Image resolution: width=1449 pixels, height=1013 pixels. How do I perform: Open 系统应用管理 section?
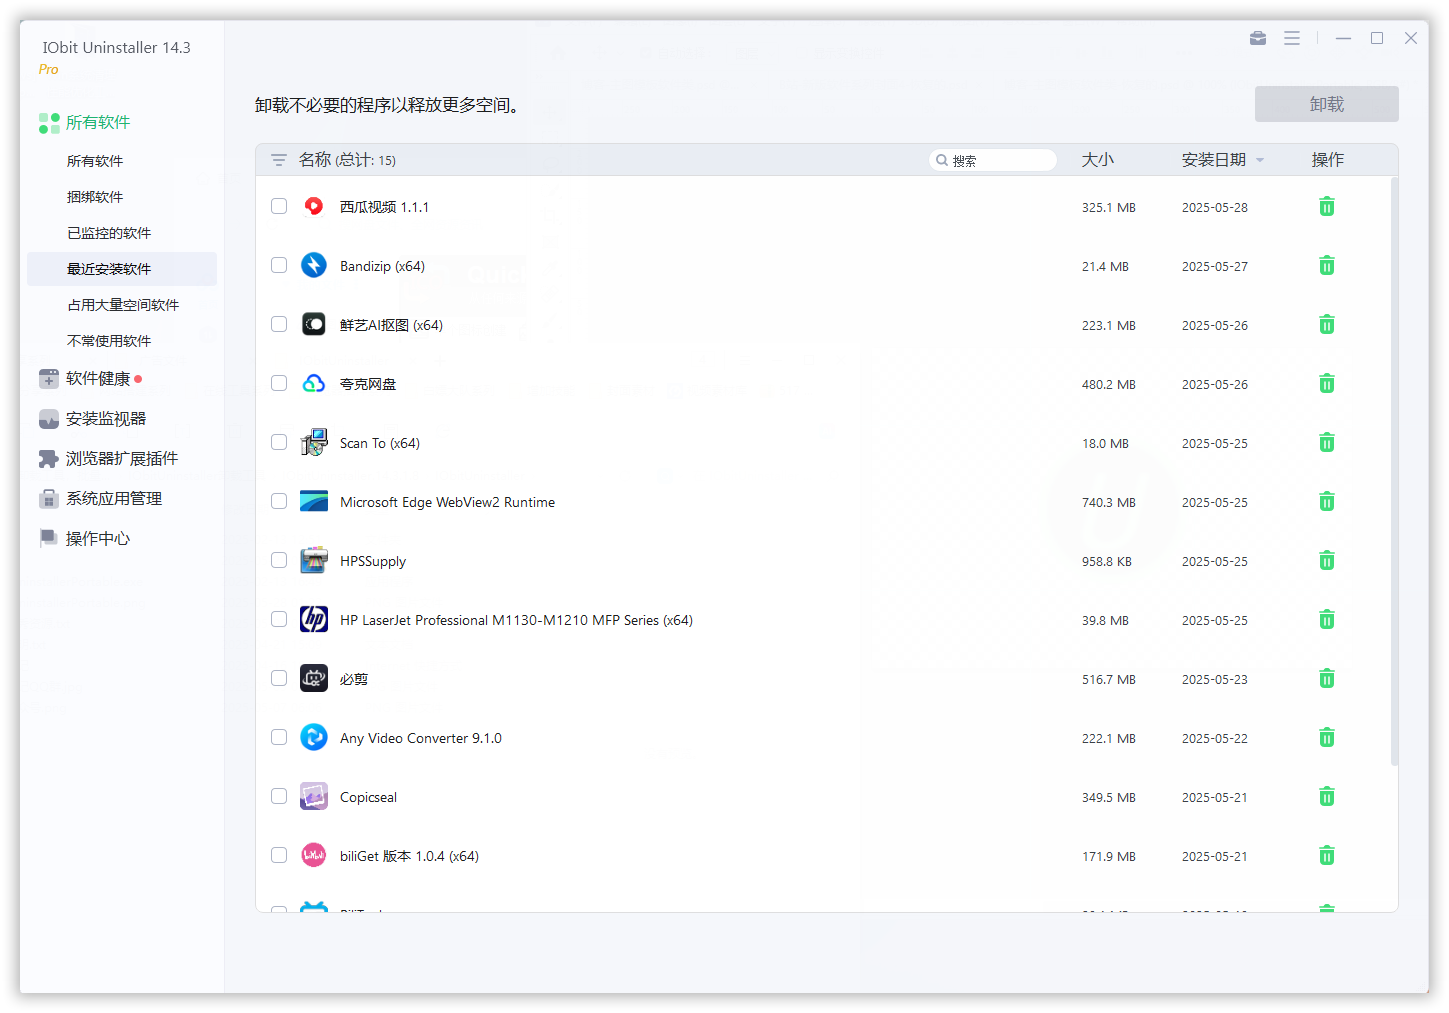tap(100, 499)
